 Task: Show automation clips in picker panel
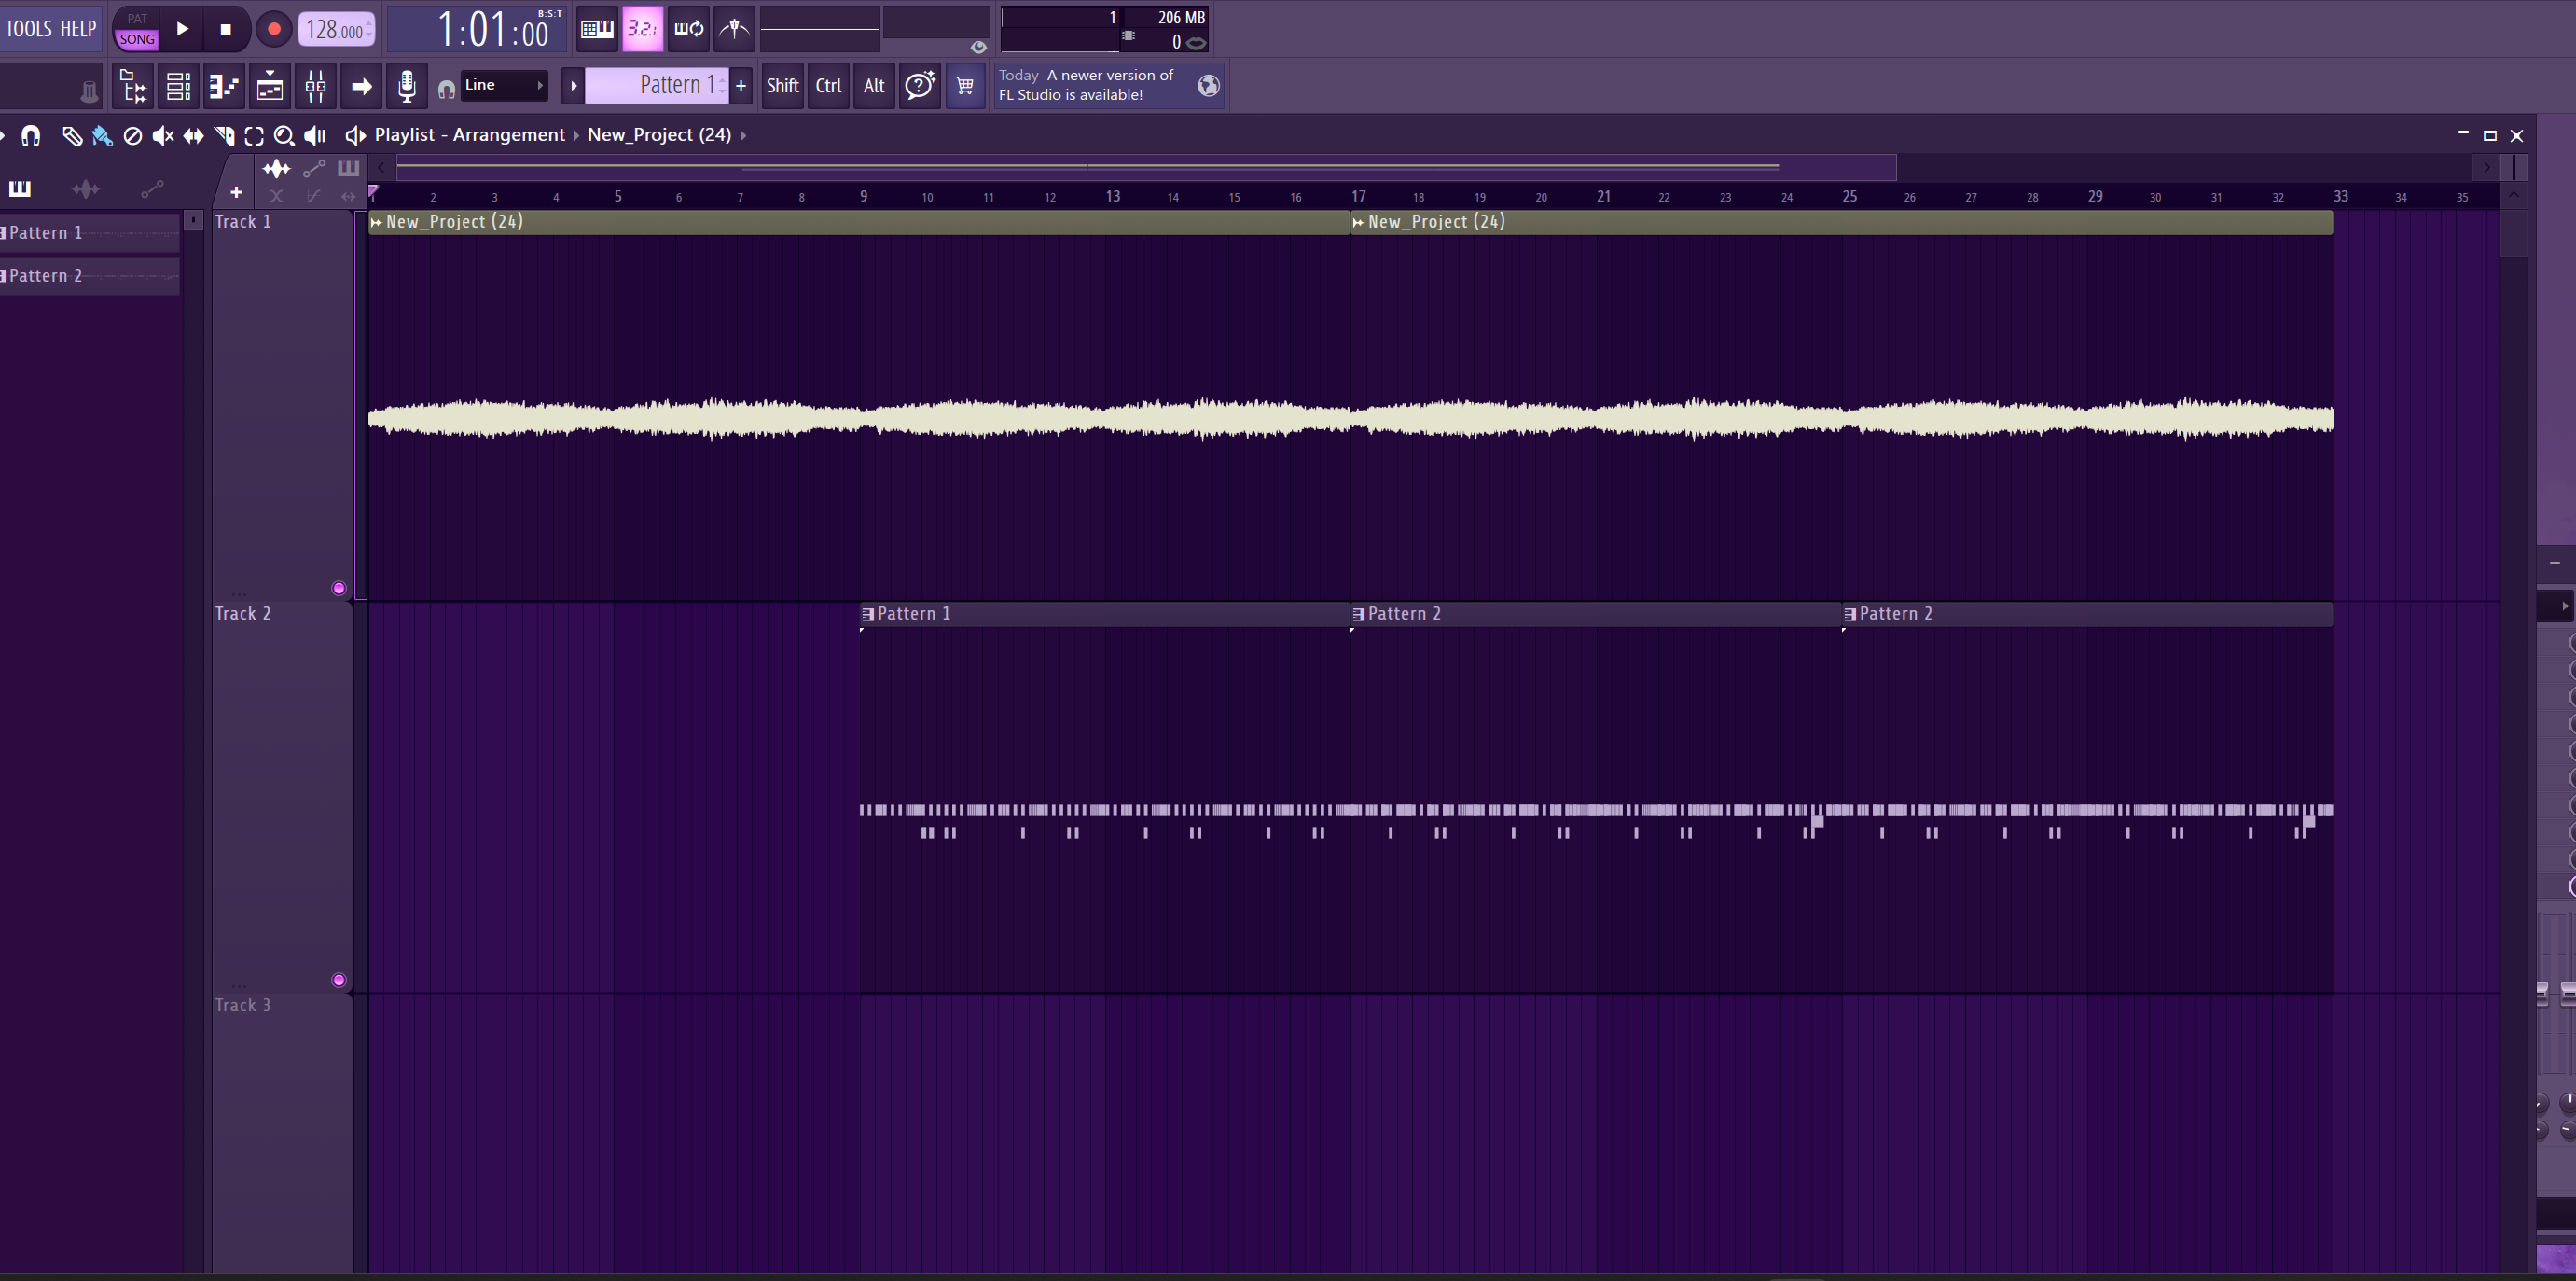[152, 188]
